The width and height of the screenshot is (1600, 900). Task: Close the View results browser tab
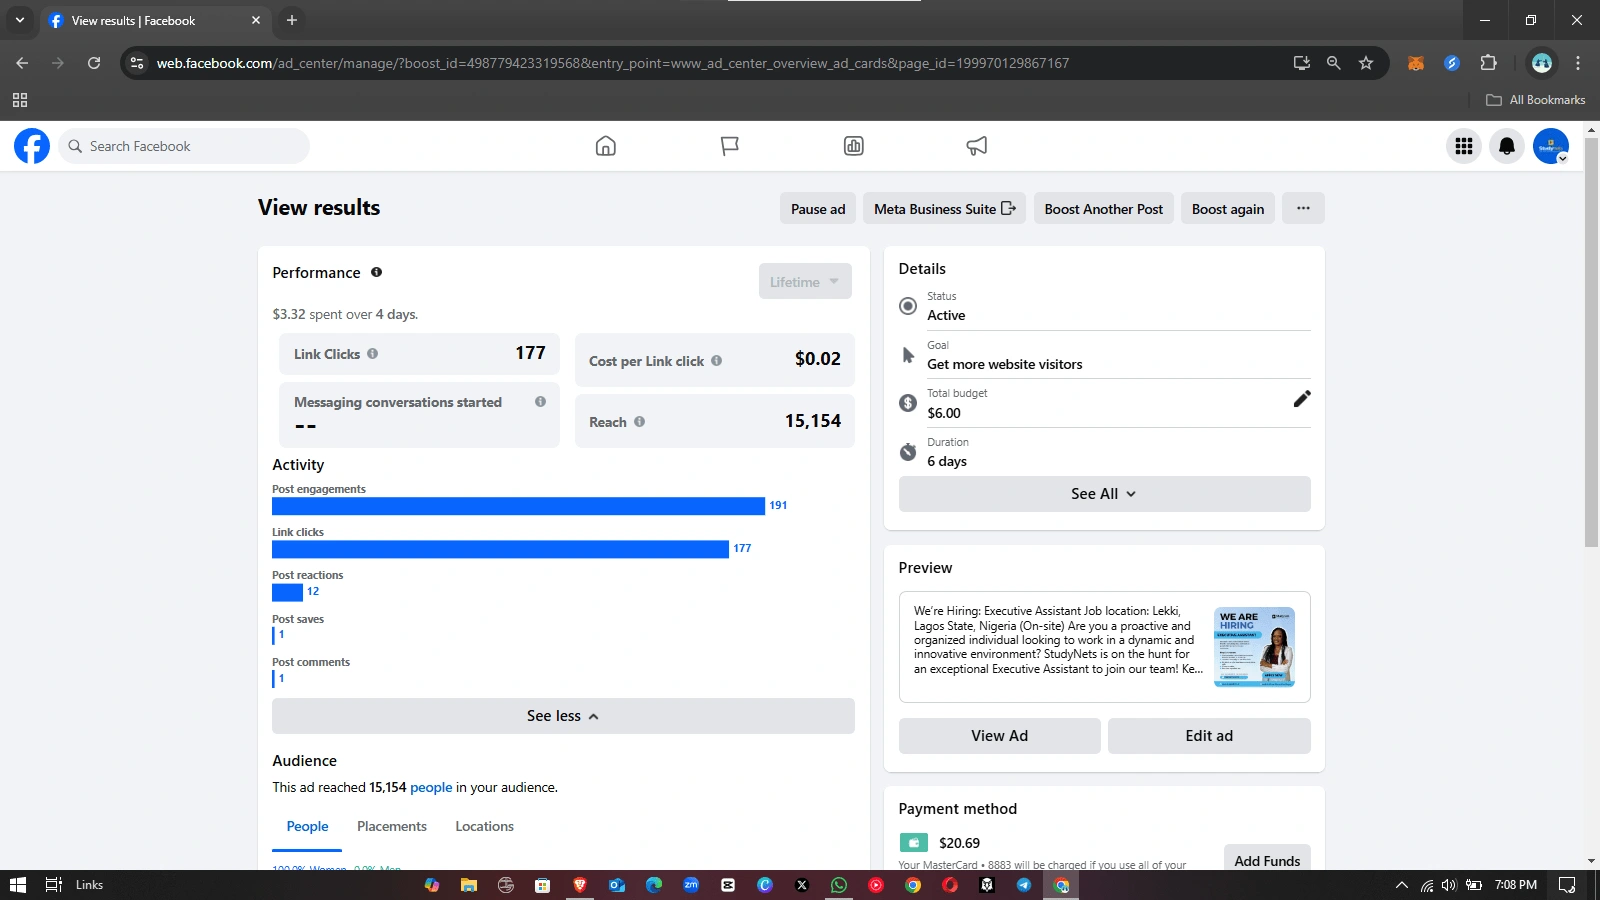(x=256, y=20)
